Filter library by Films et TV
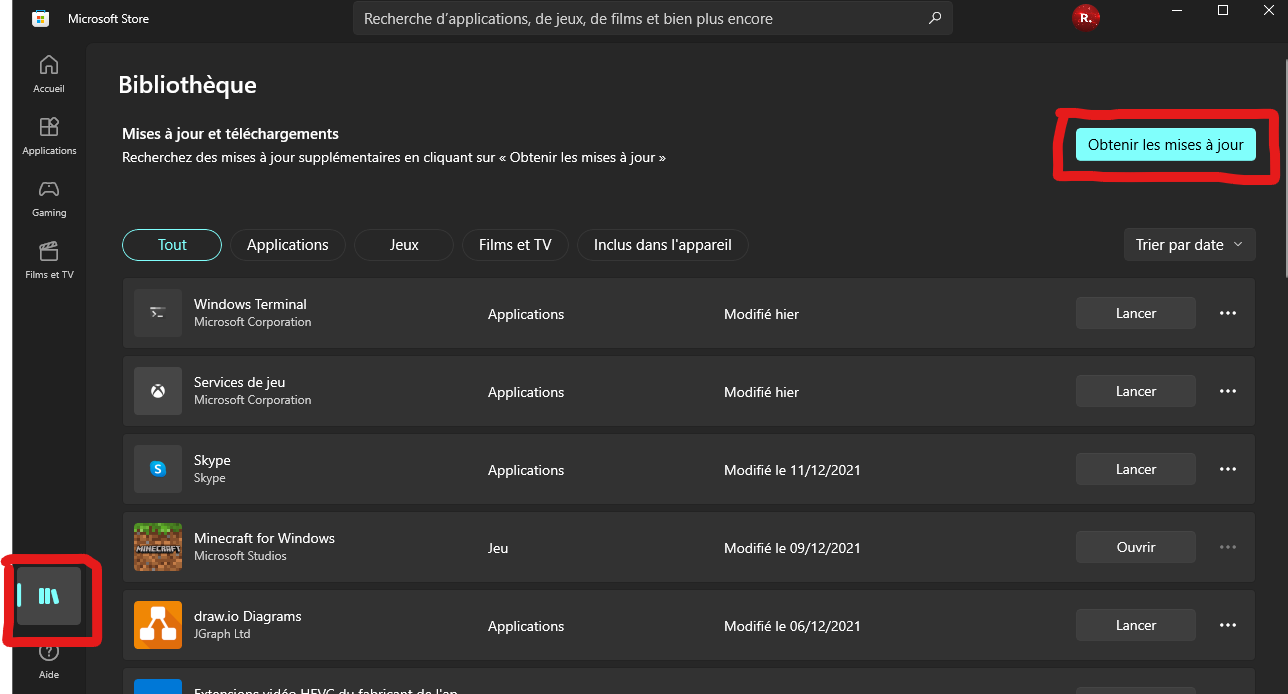Screen dimensions: 1288x694 coord(515,245)
